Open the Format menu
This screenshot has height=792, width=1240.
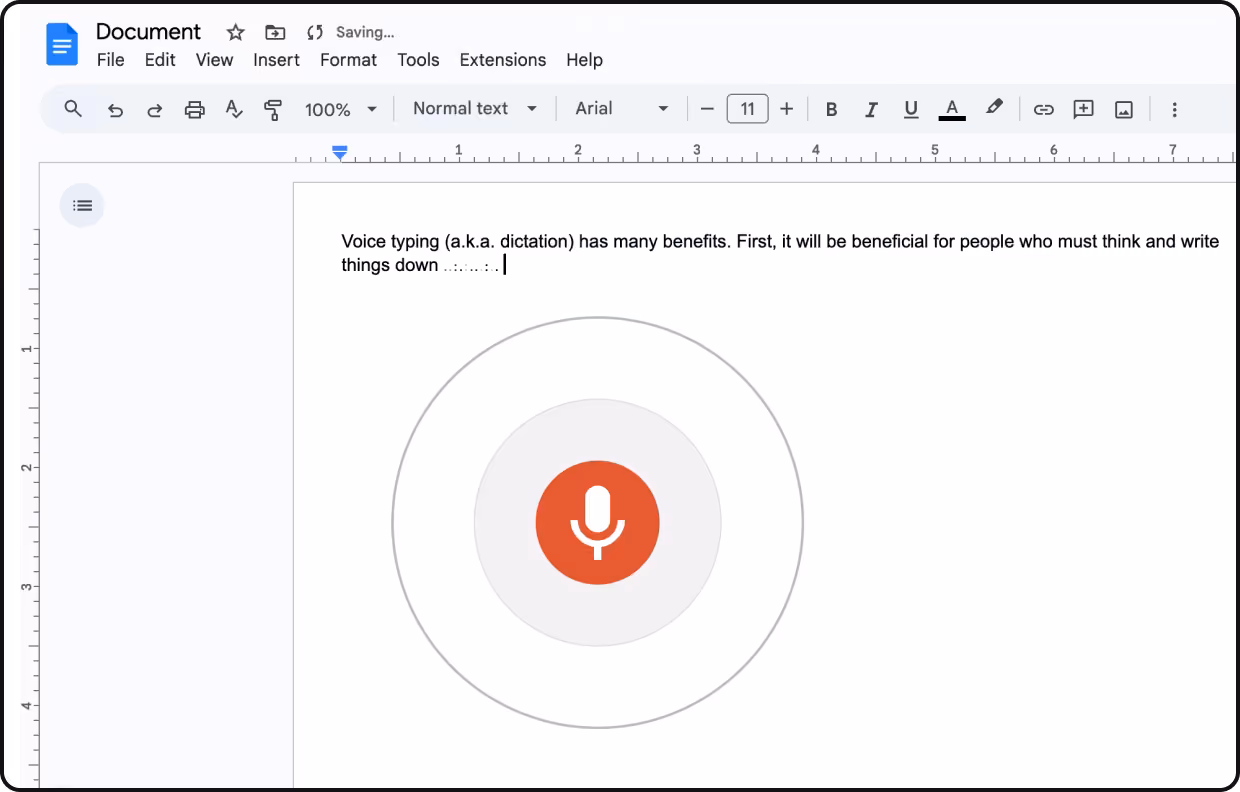point(348,60)
